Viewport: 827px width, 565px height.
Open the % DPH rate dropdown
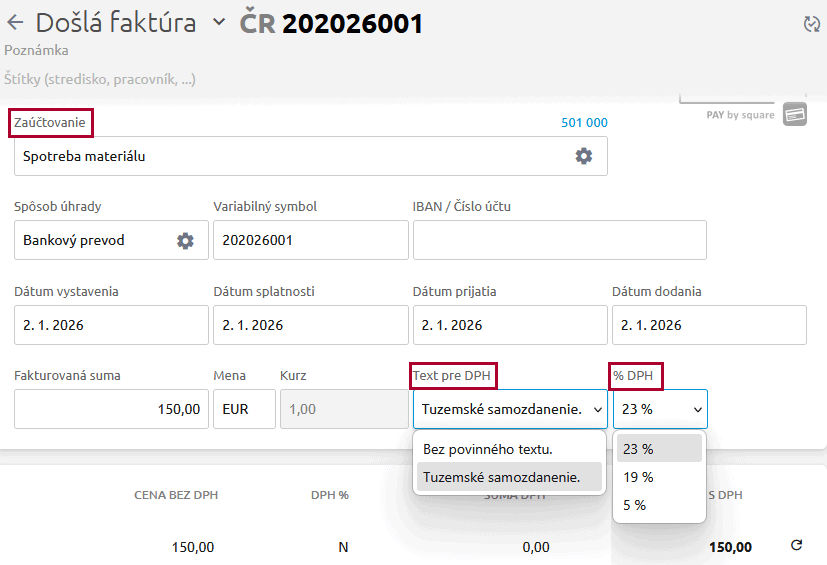point(659,409)
